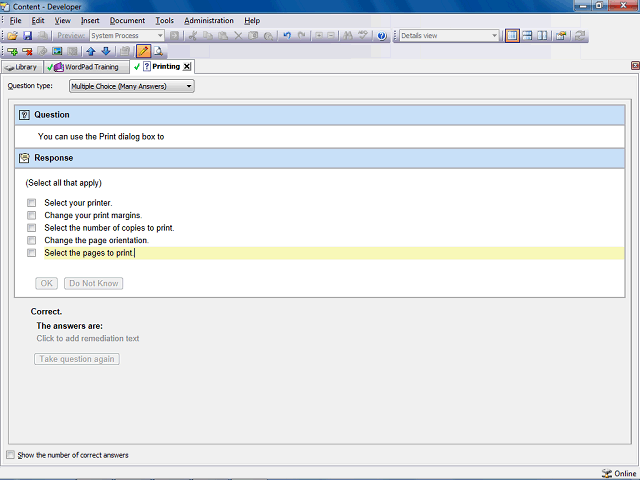Click the Copy icon in toolbar
Screen dimensions: 640x480
tap(208, 36)
